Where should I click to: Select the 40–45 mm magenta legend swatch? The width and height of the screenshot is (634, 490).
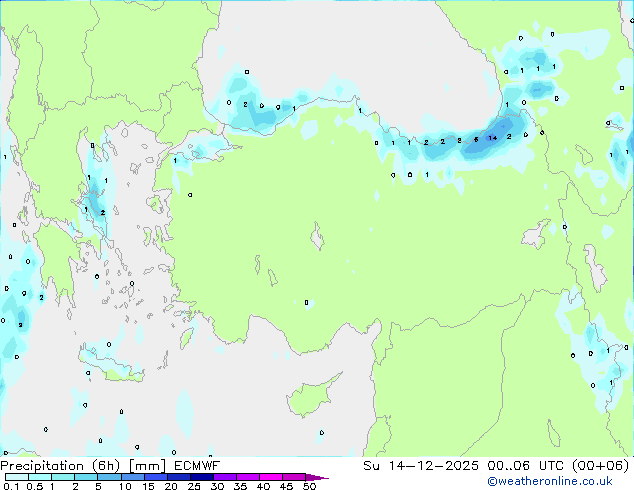[271, 477]
